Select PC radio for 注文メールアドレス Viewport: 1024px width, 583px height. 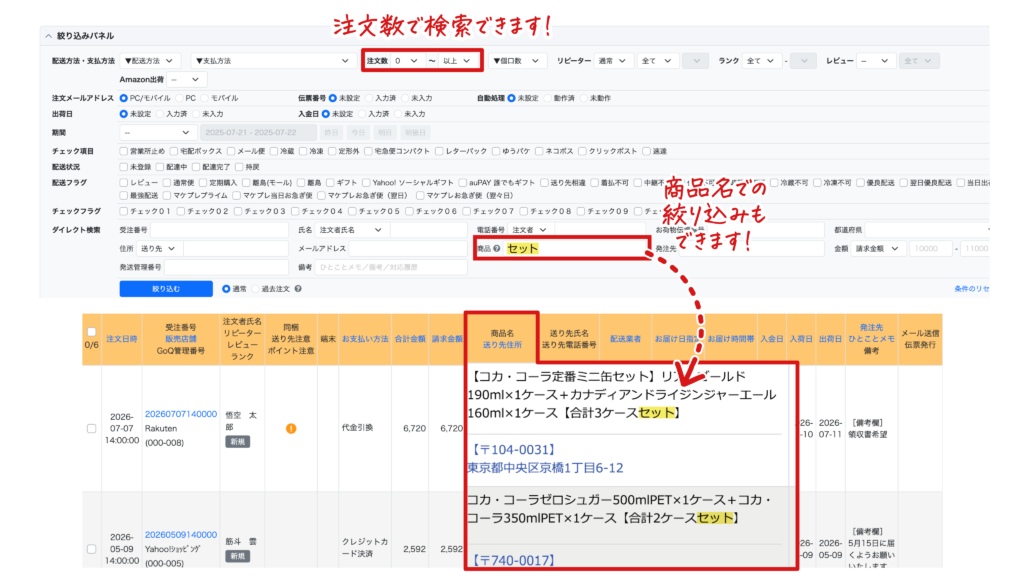pyautogui.click(x=180, y=99)
